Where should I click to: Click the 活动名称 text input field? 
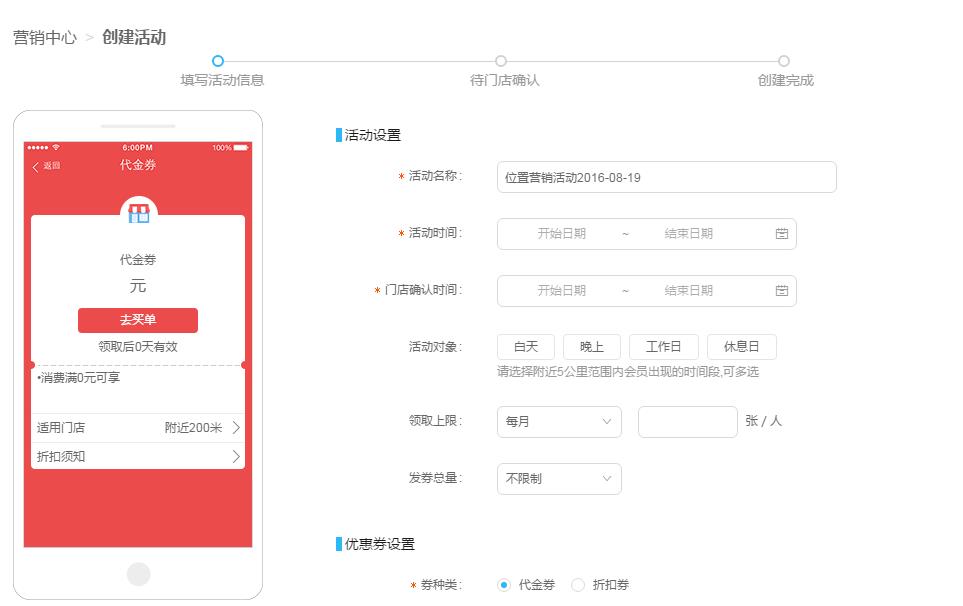(666, 177)
